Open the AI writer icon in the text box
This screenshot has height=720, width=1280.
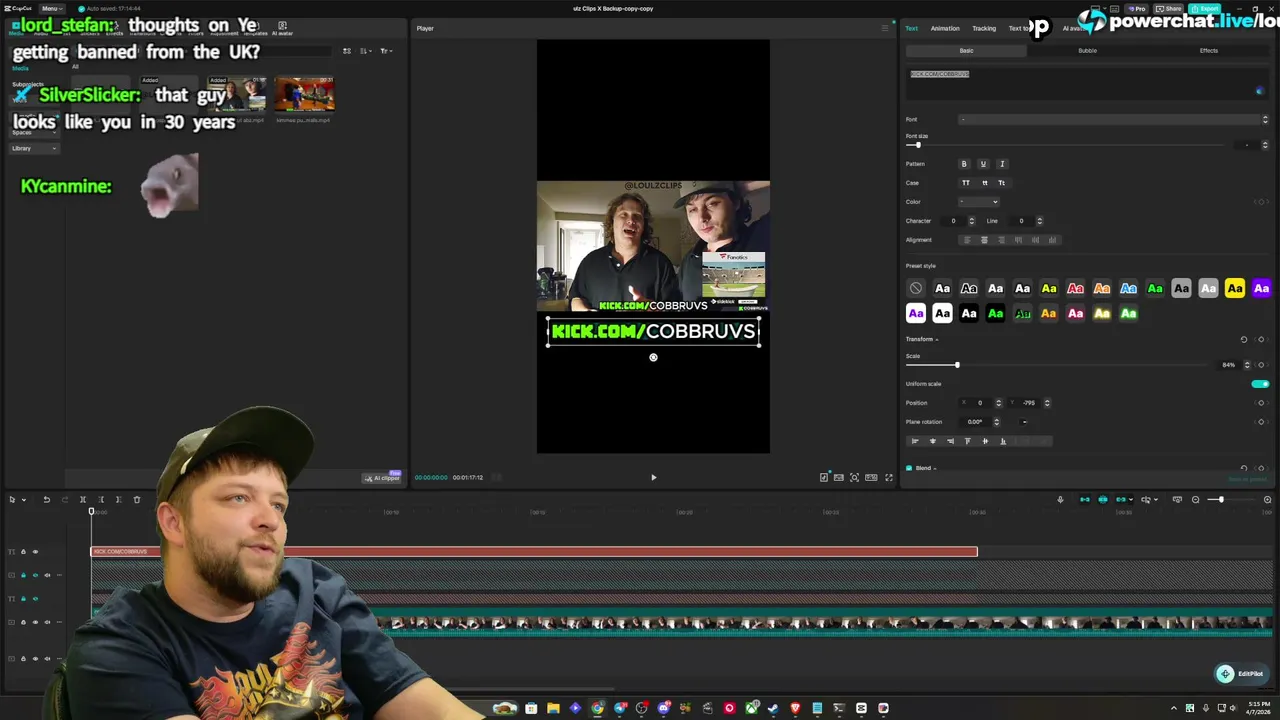click(1259, 91)
